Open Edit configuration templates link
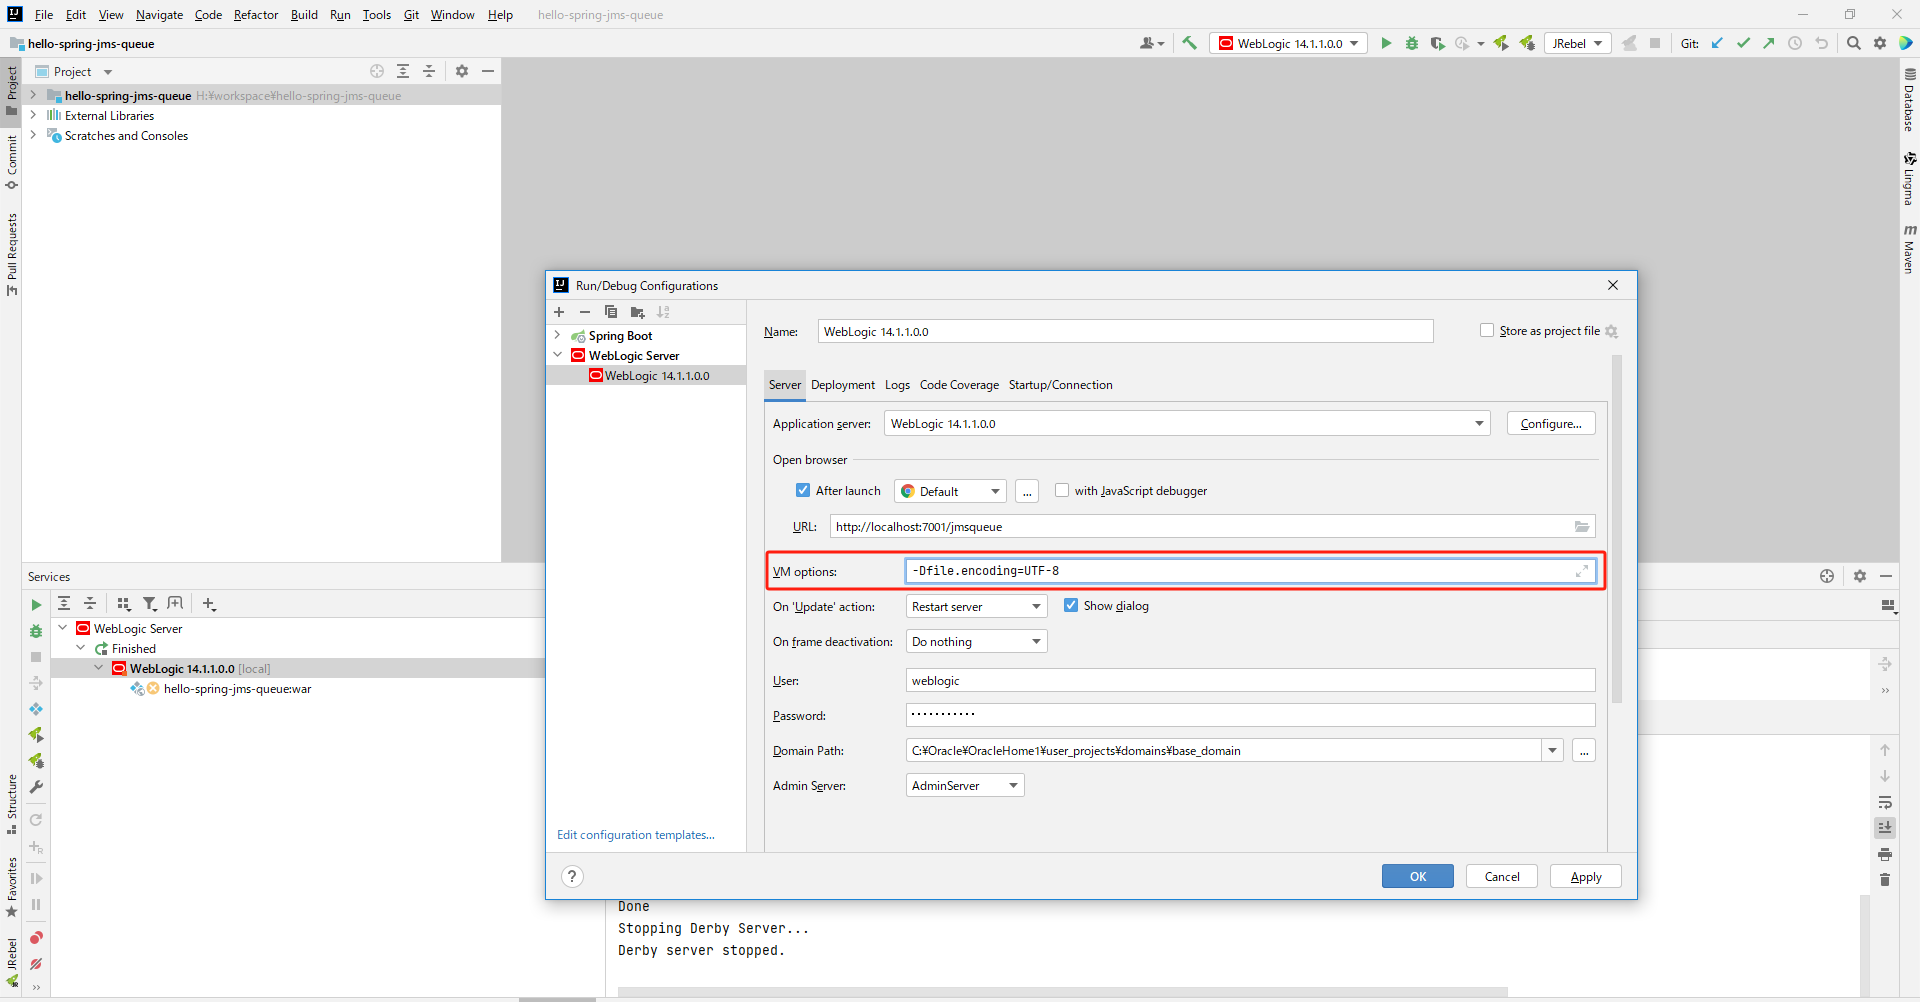This screenshot has width=1920, height=1002. 636,835
